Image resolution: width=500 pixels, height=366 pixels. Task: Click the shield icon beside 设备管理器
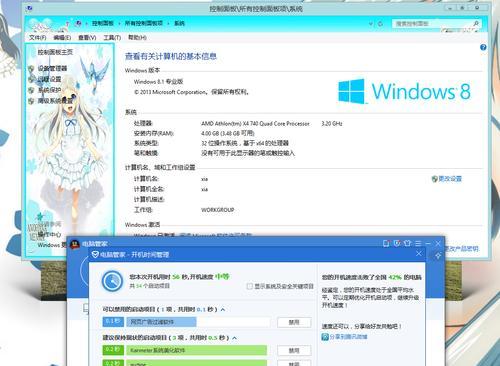(x=31, y=69)
